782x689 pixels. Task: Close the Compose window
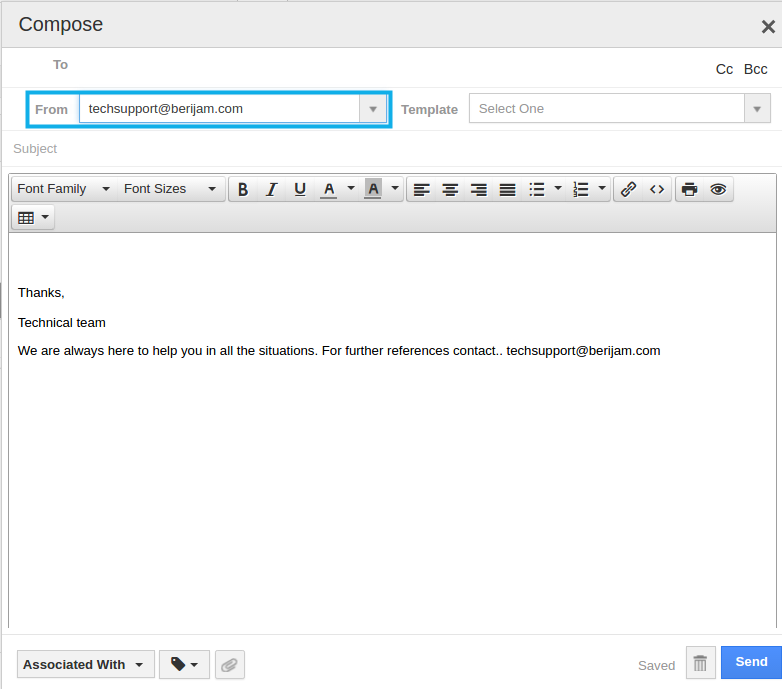tap(768, 26)
